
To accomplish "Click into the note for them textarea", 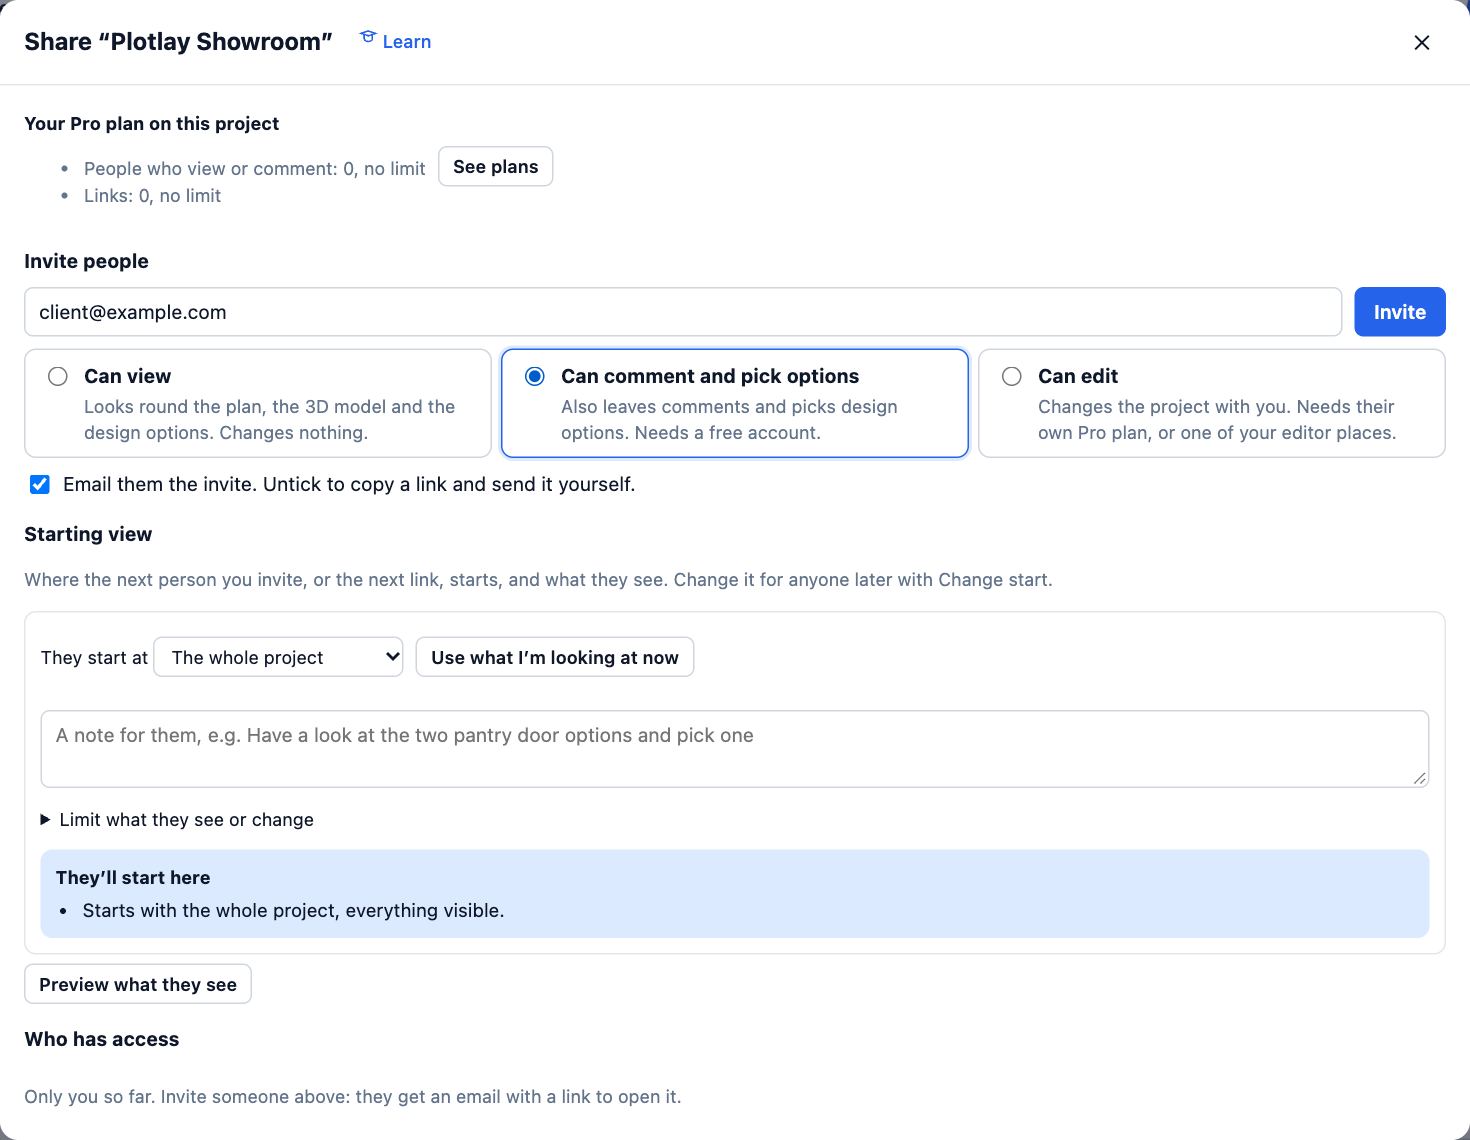I will click(735, 749).
